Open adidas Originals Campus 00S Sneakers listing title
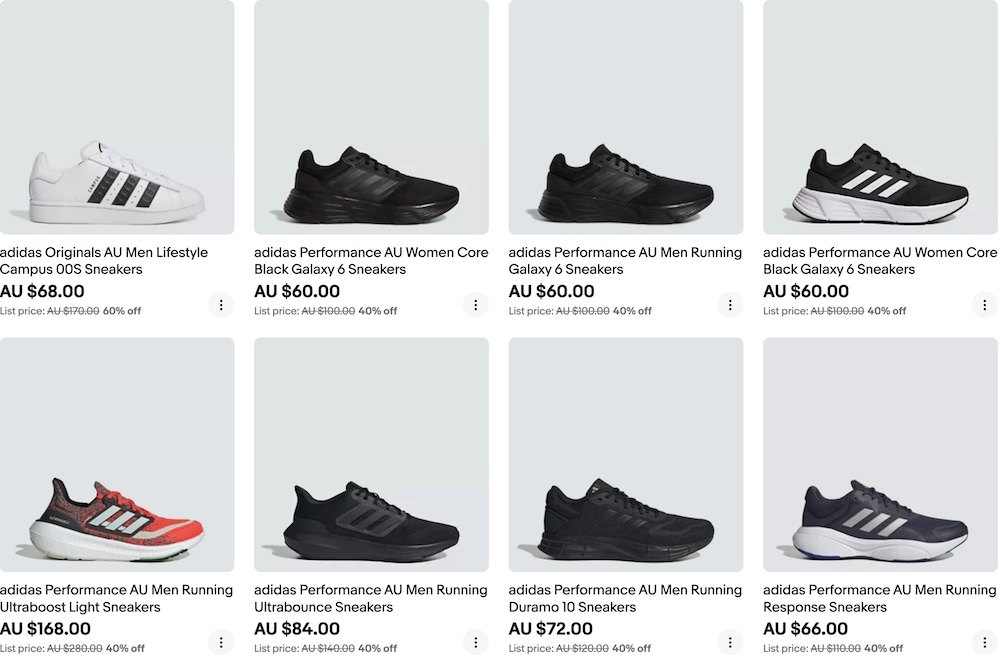This screenshot has height=670, width=1000. coord(104,261)
